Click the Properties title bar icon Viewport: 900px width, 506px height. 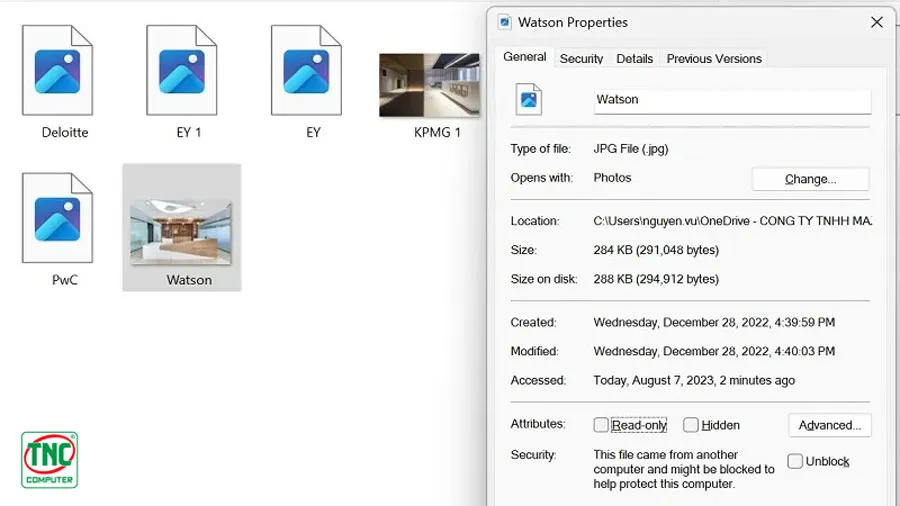(x=505, y=22)
